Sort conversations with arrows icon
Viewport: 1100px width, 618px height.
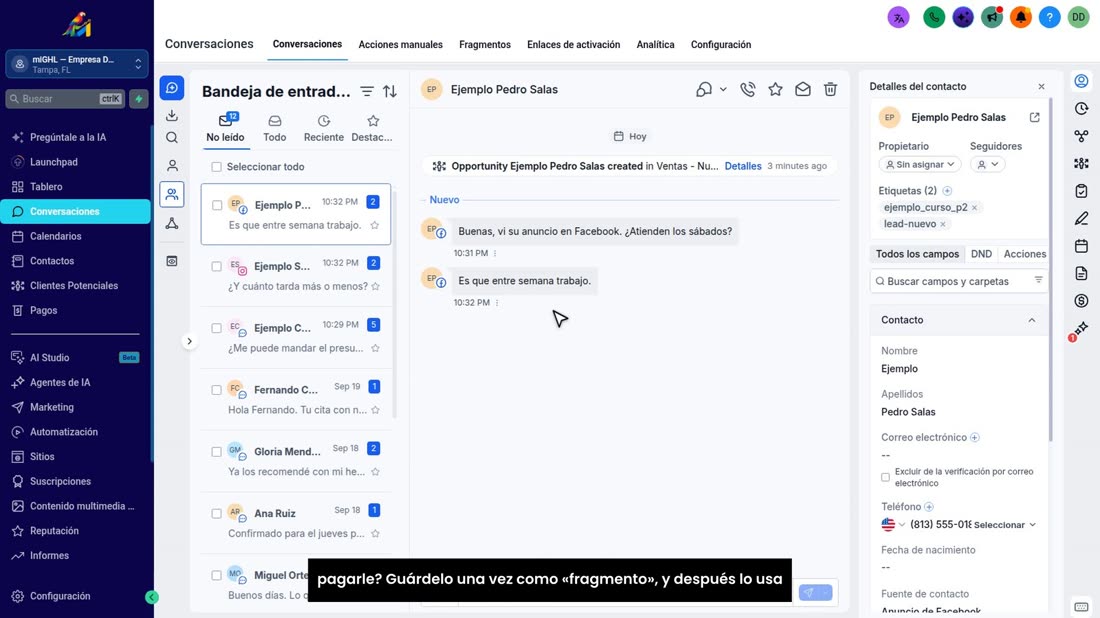tap(390, 91)
